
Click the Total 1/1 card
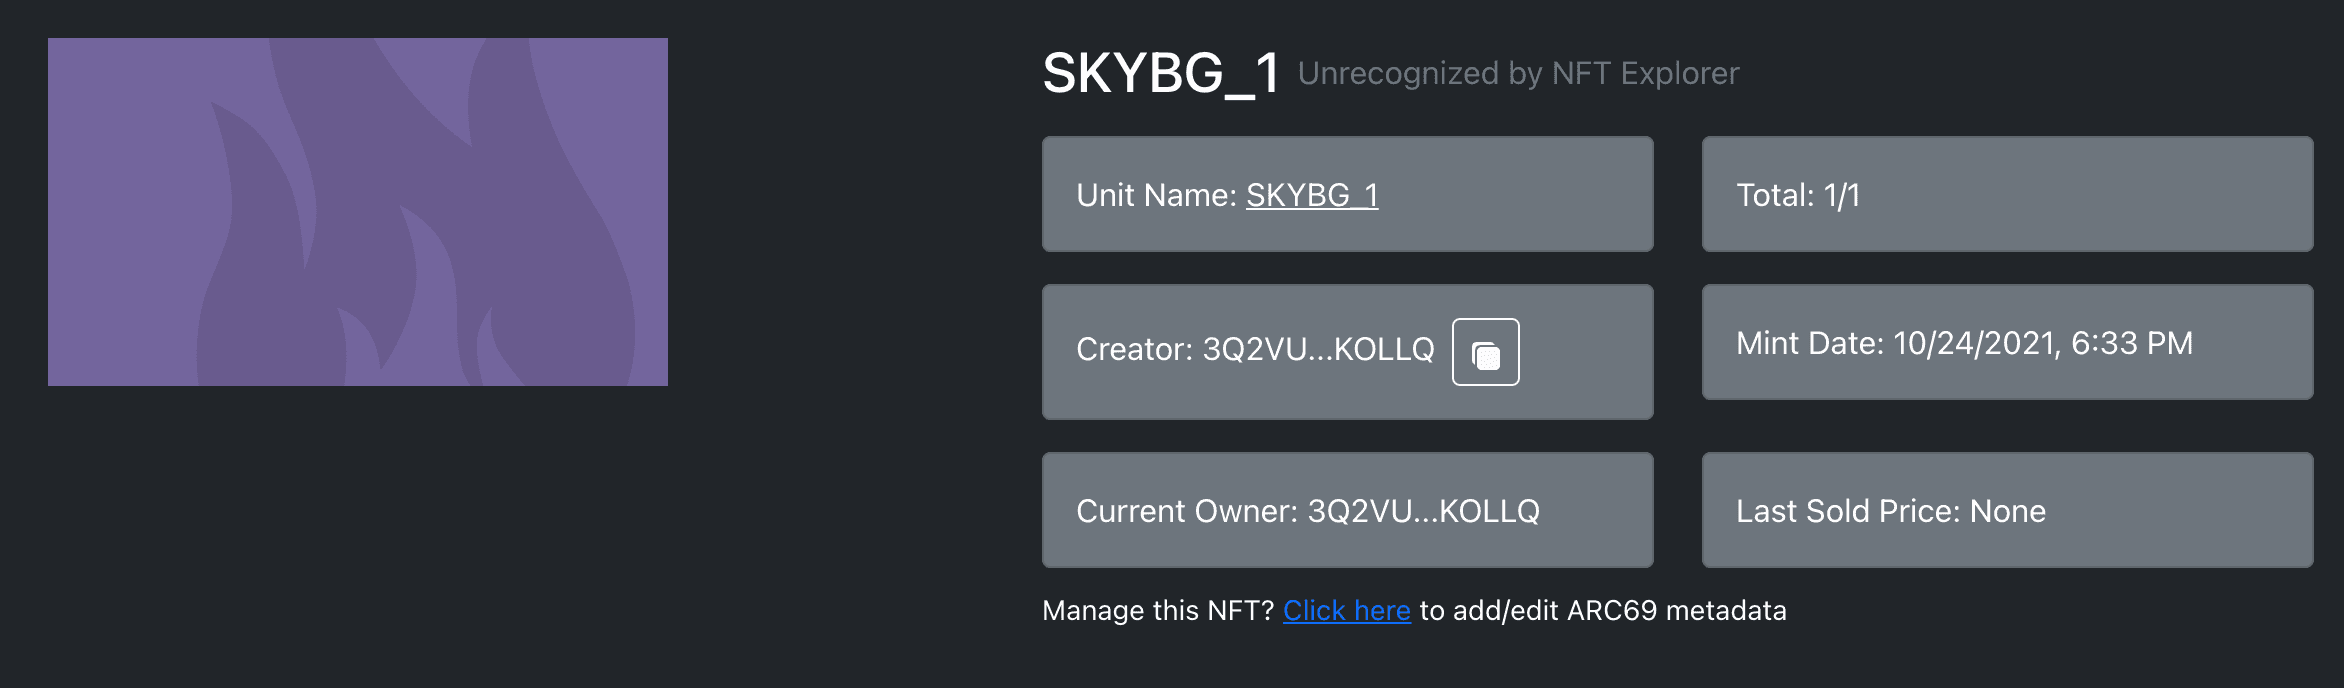[2007, 194]
